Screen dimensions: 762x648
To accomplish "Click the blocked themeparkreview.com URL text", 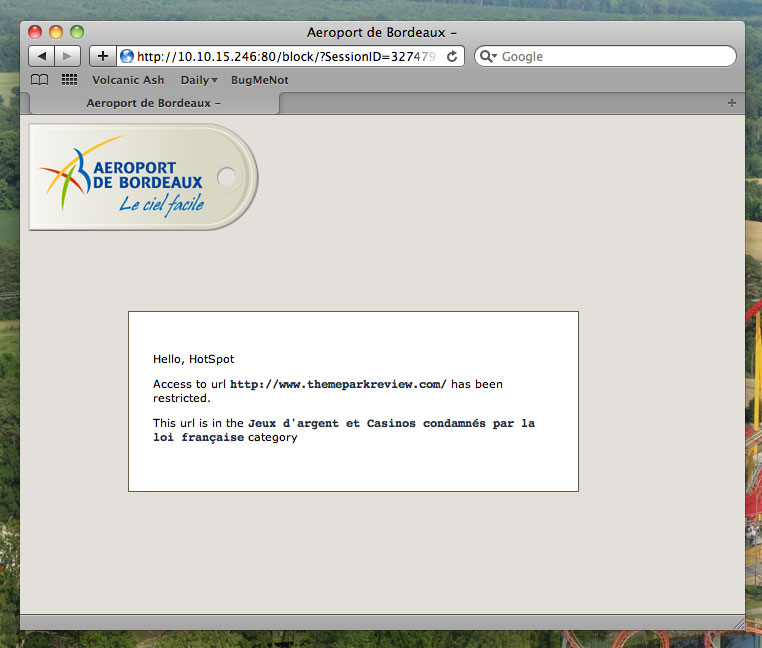I will click(338, 385).
